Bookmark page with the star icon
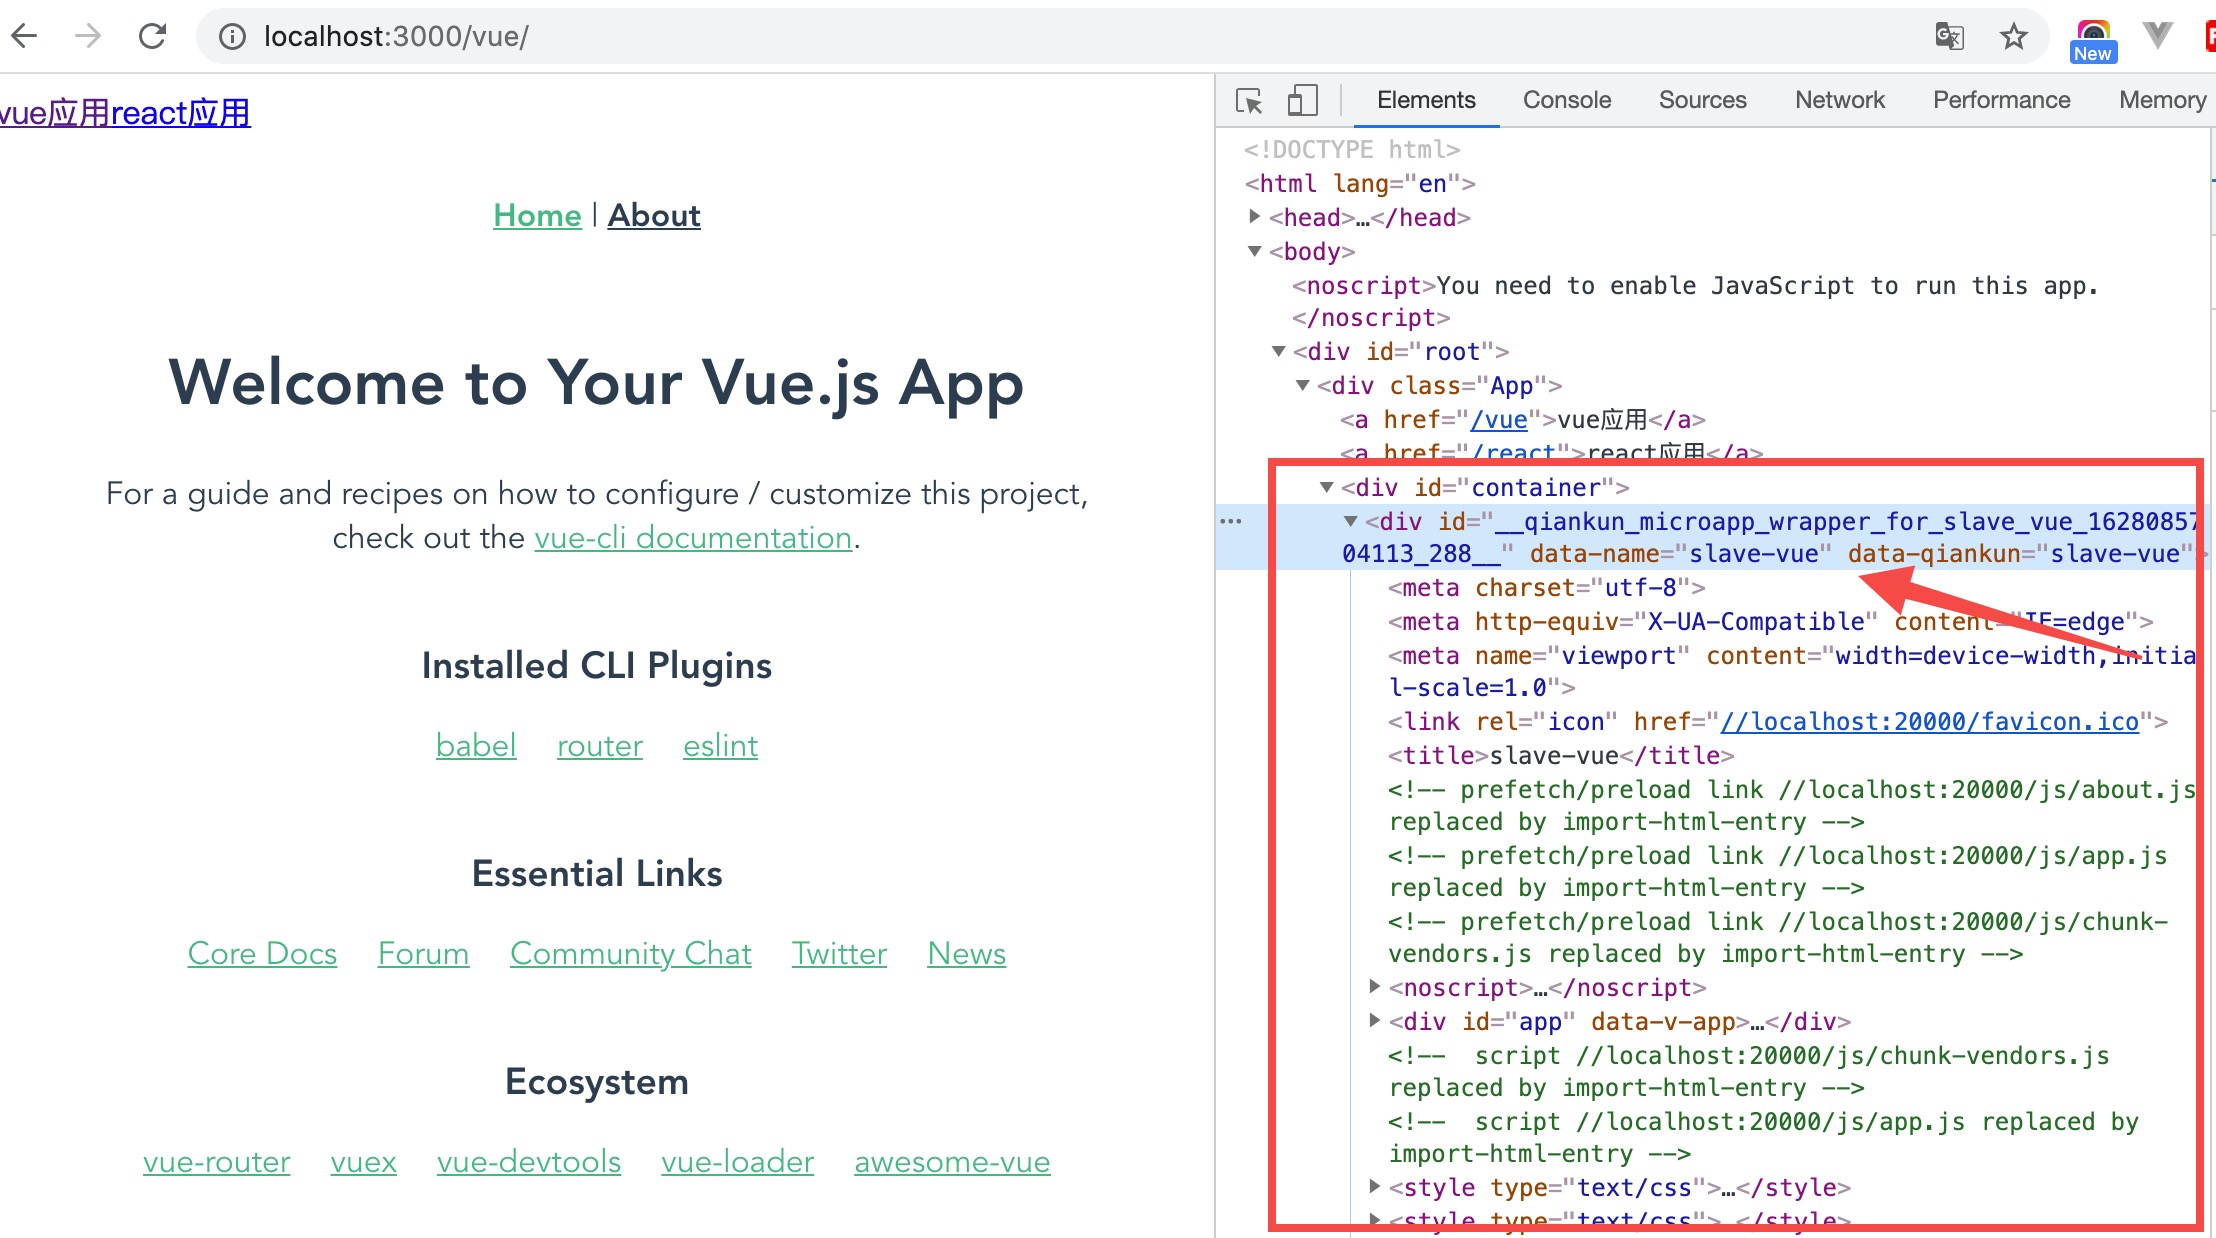2216x1238 pixels. pyautogui.click(x=2013, y=37)
